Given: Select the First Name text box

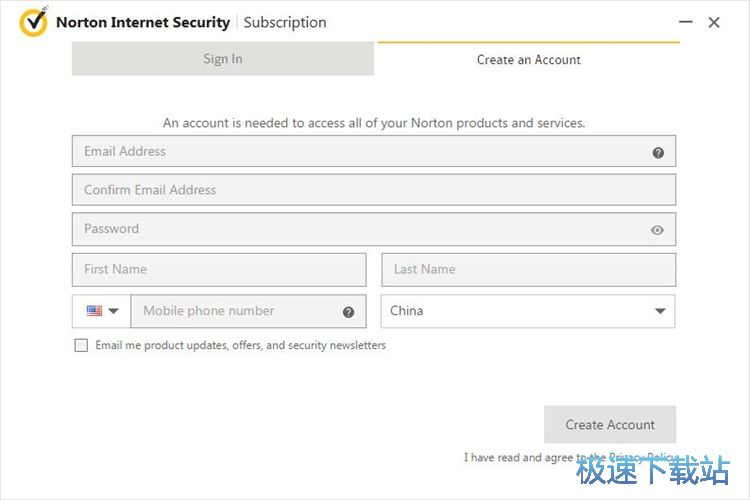Looking at the screenshot, I should click(x=218, y=269).
